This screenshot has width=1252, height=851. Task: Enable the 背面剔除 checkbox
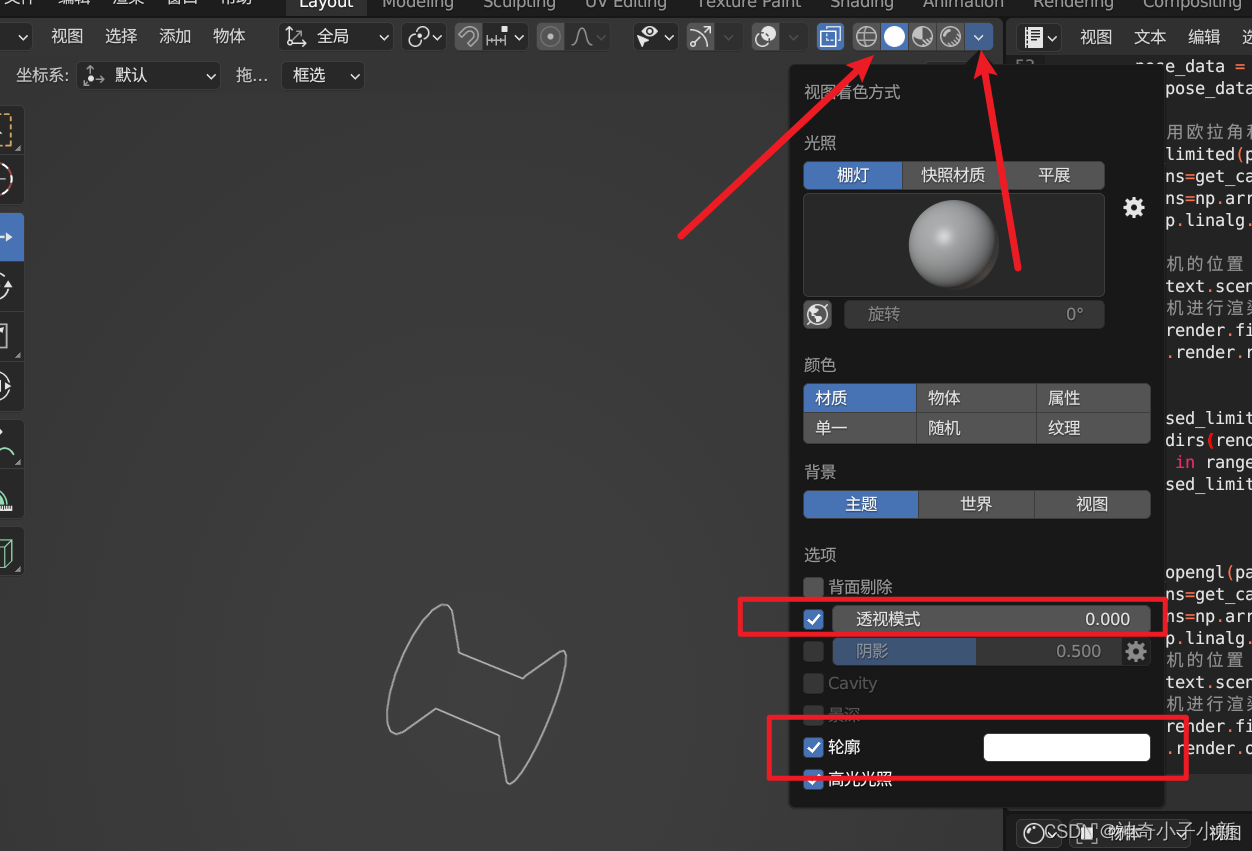(813, 586)
